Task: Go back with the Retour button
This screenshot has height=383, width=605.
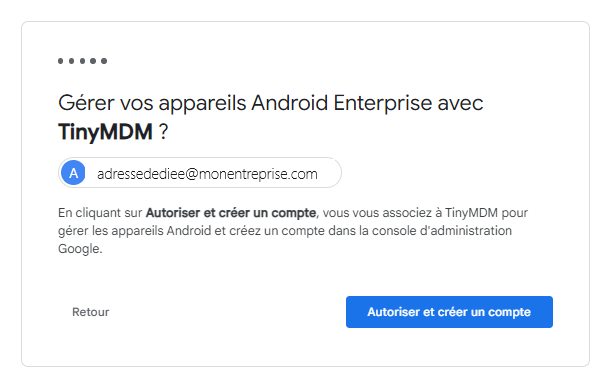Action: coord(91,312)
